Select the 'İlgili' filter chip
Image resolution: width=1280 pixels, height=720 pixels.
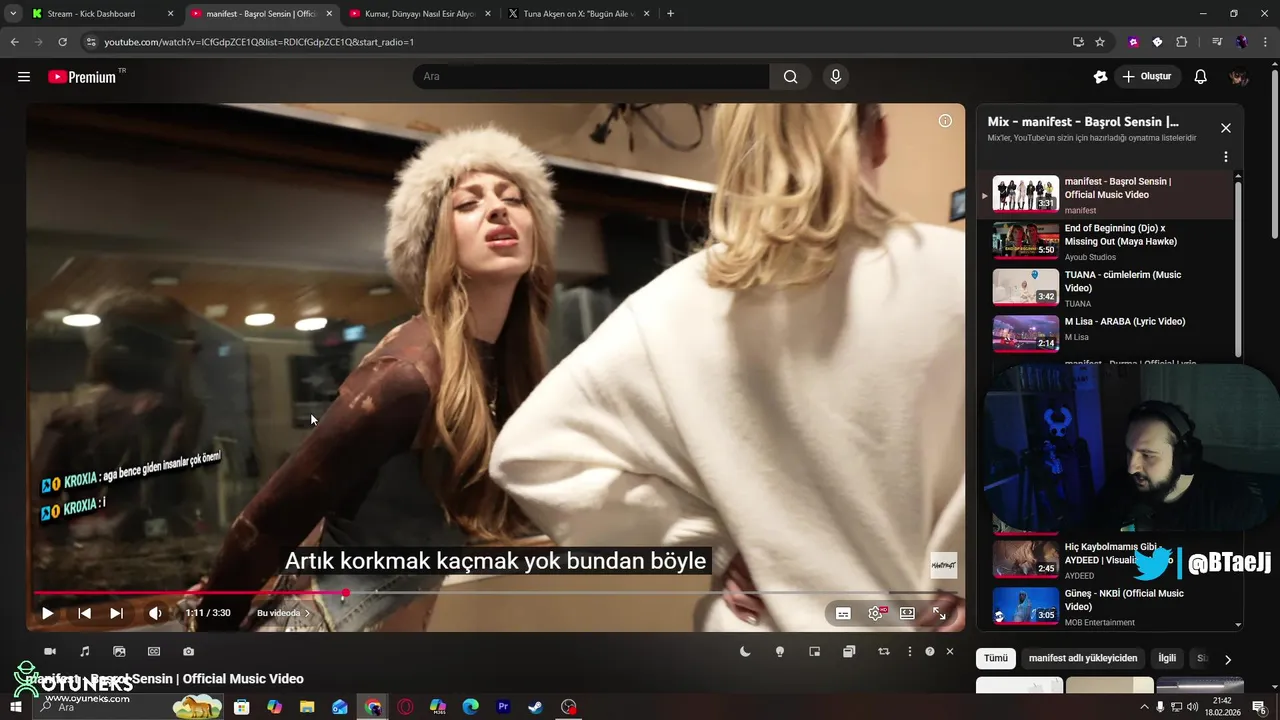1167,658
